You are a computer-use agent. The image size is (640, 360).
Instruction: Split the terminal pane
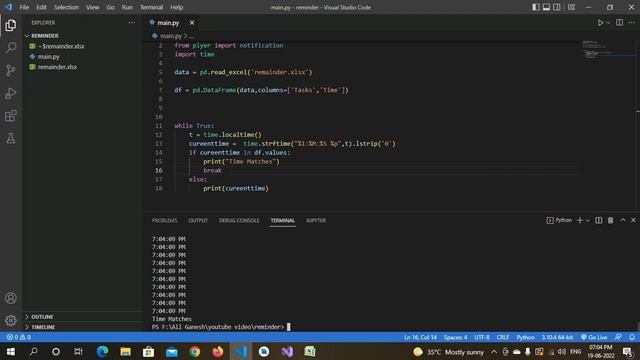click(598, 220)
